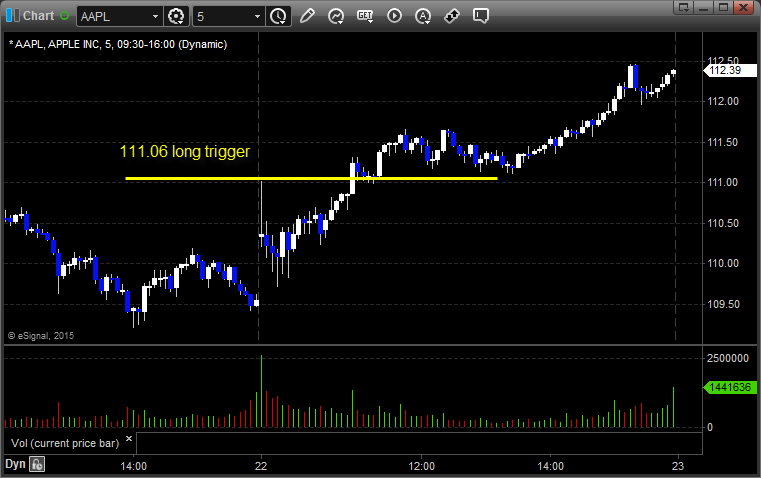Click the speech bubble alert icon
This screenshot has width=761, height=478.
480,16
